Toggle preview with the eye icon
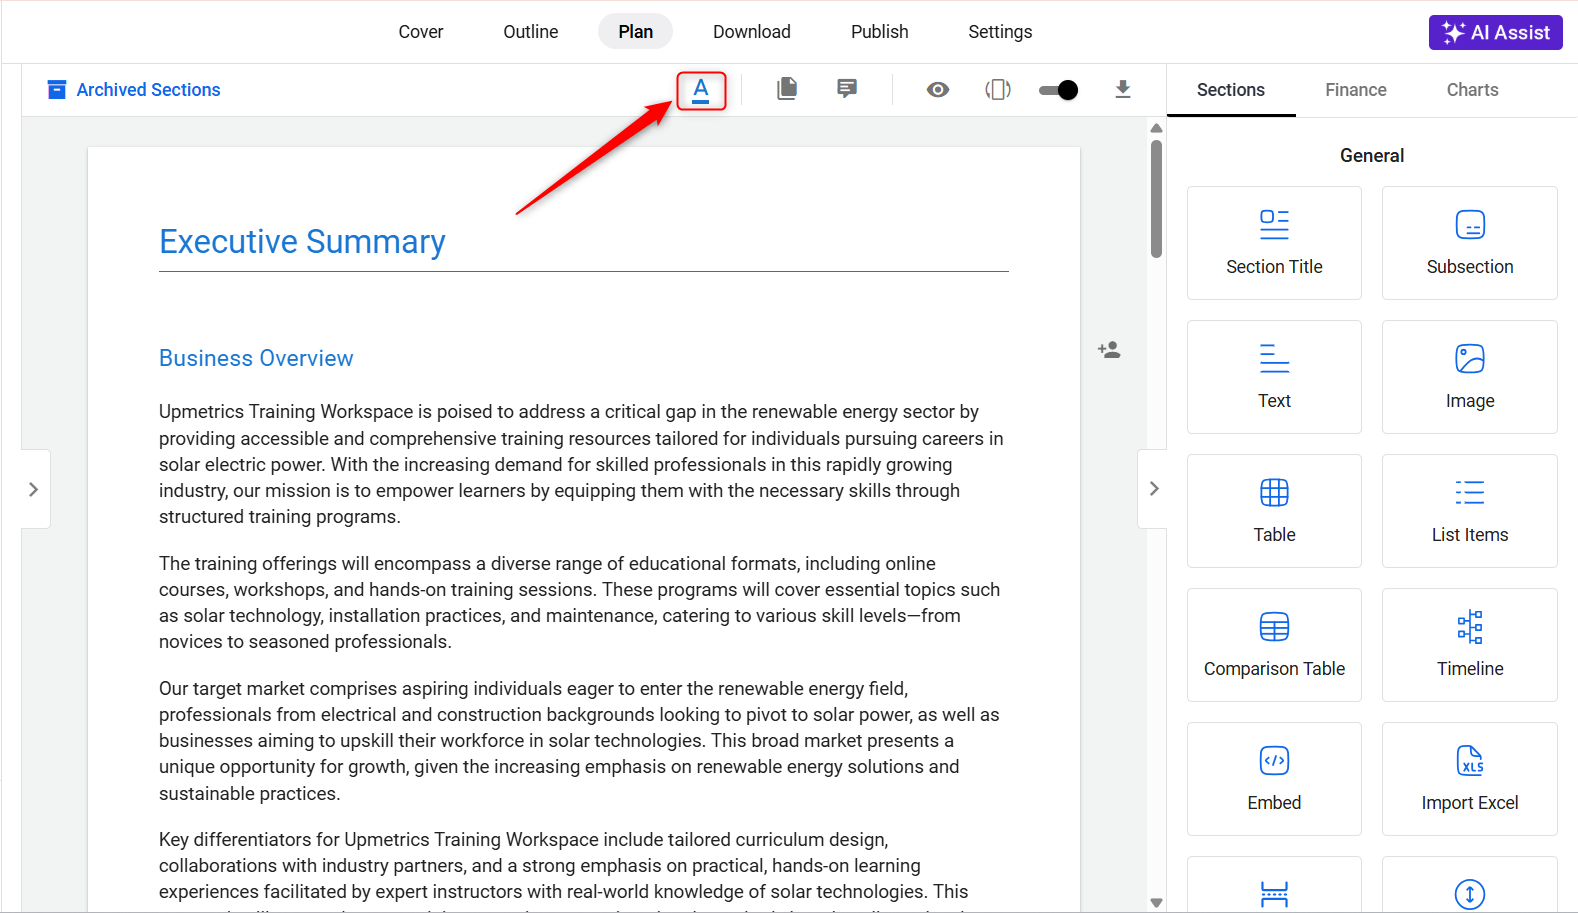The height and width of the screenshot is (913, 1578). tap(938, 90)
